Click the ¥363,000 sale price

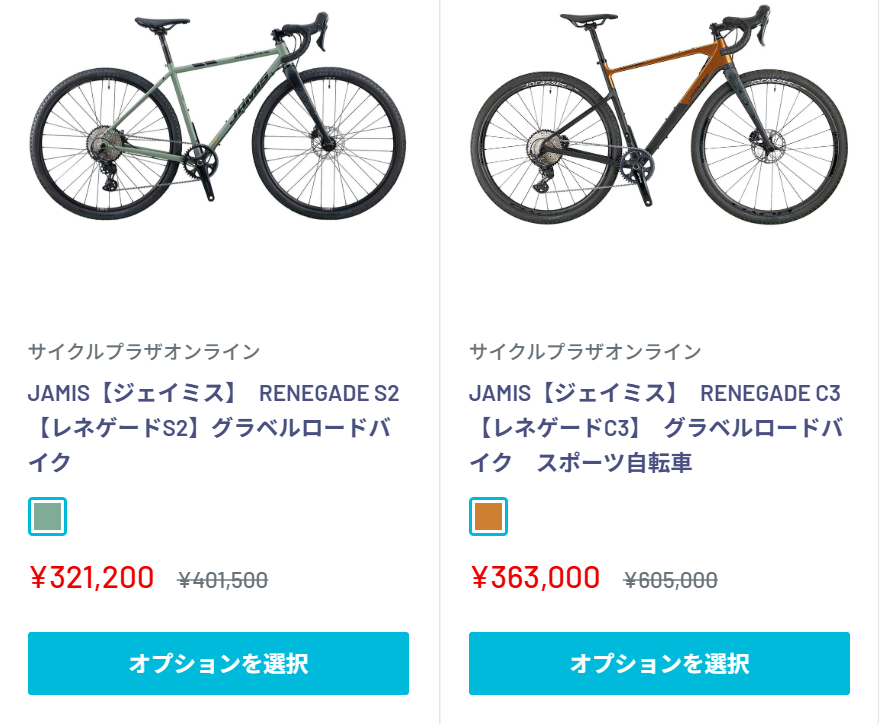pyautogui.click(x=535, y=578)
